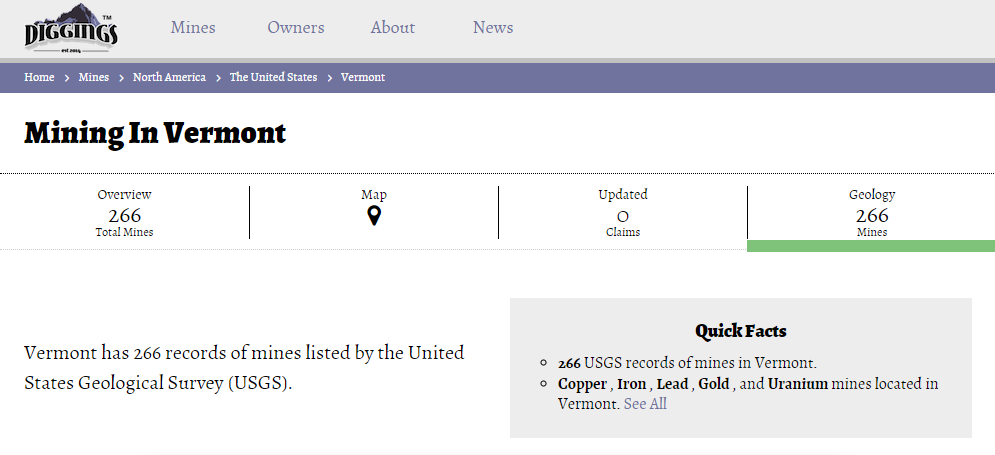The height and width of the screenshot is (455, 995).
Task: Open the Owners navigation menu
Action: point(295,28)
